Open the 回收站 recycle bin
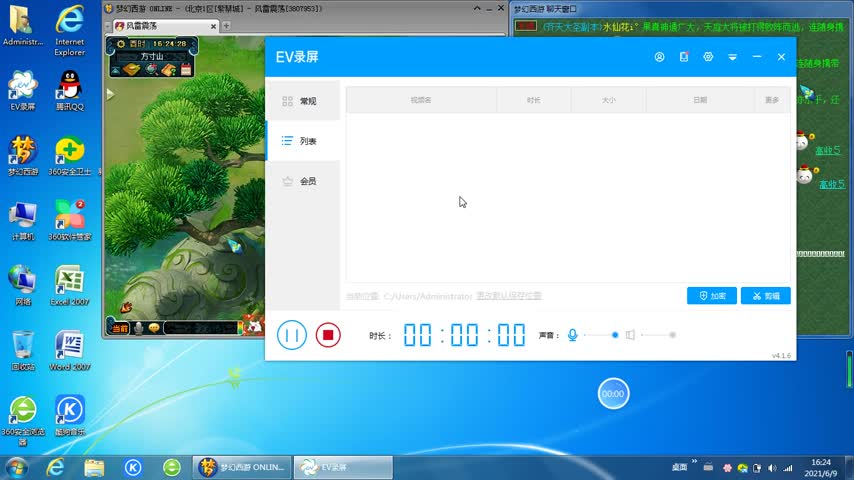The width and height of the screenshot is (854, 480). pyautogui.click(x=22, y=351)
